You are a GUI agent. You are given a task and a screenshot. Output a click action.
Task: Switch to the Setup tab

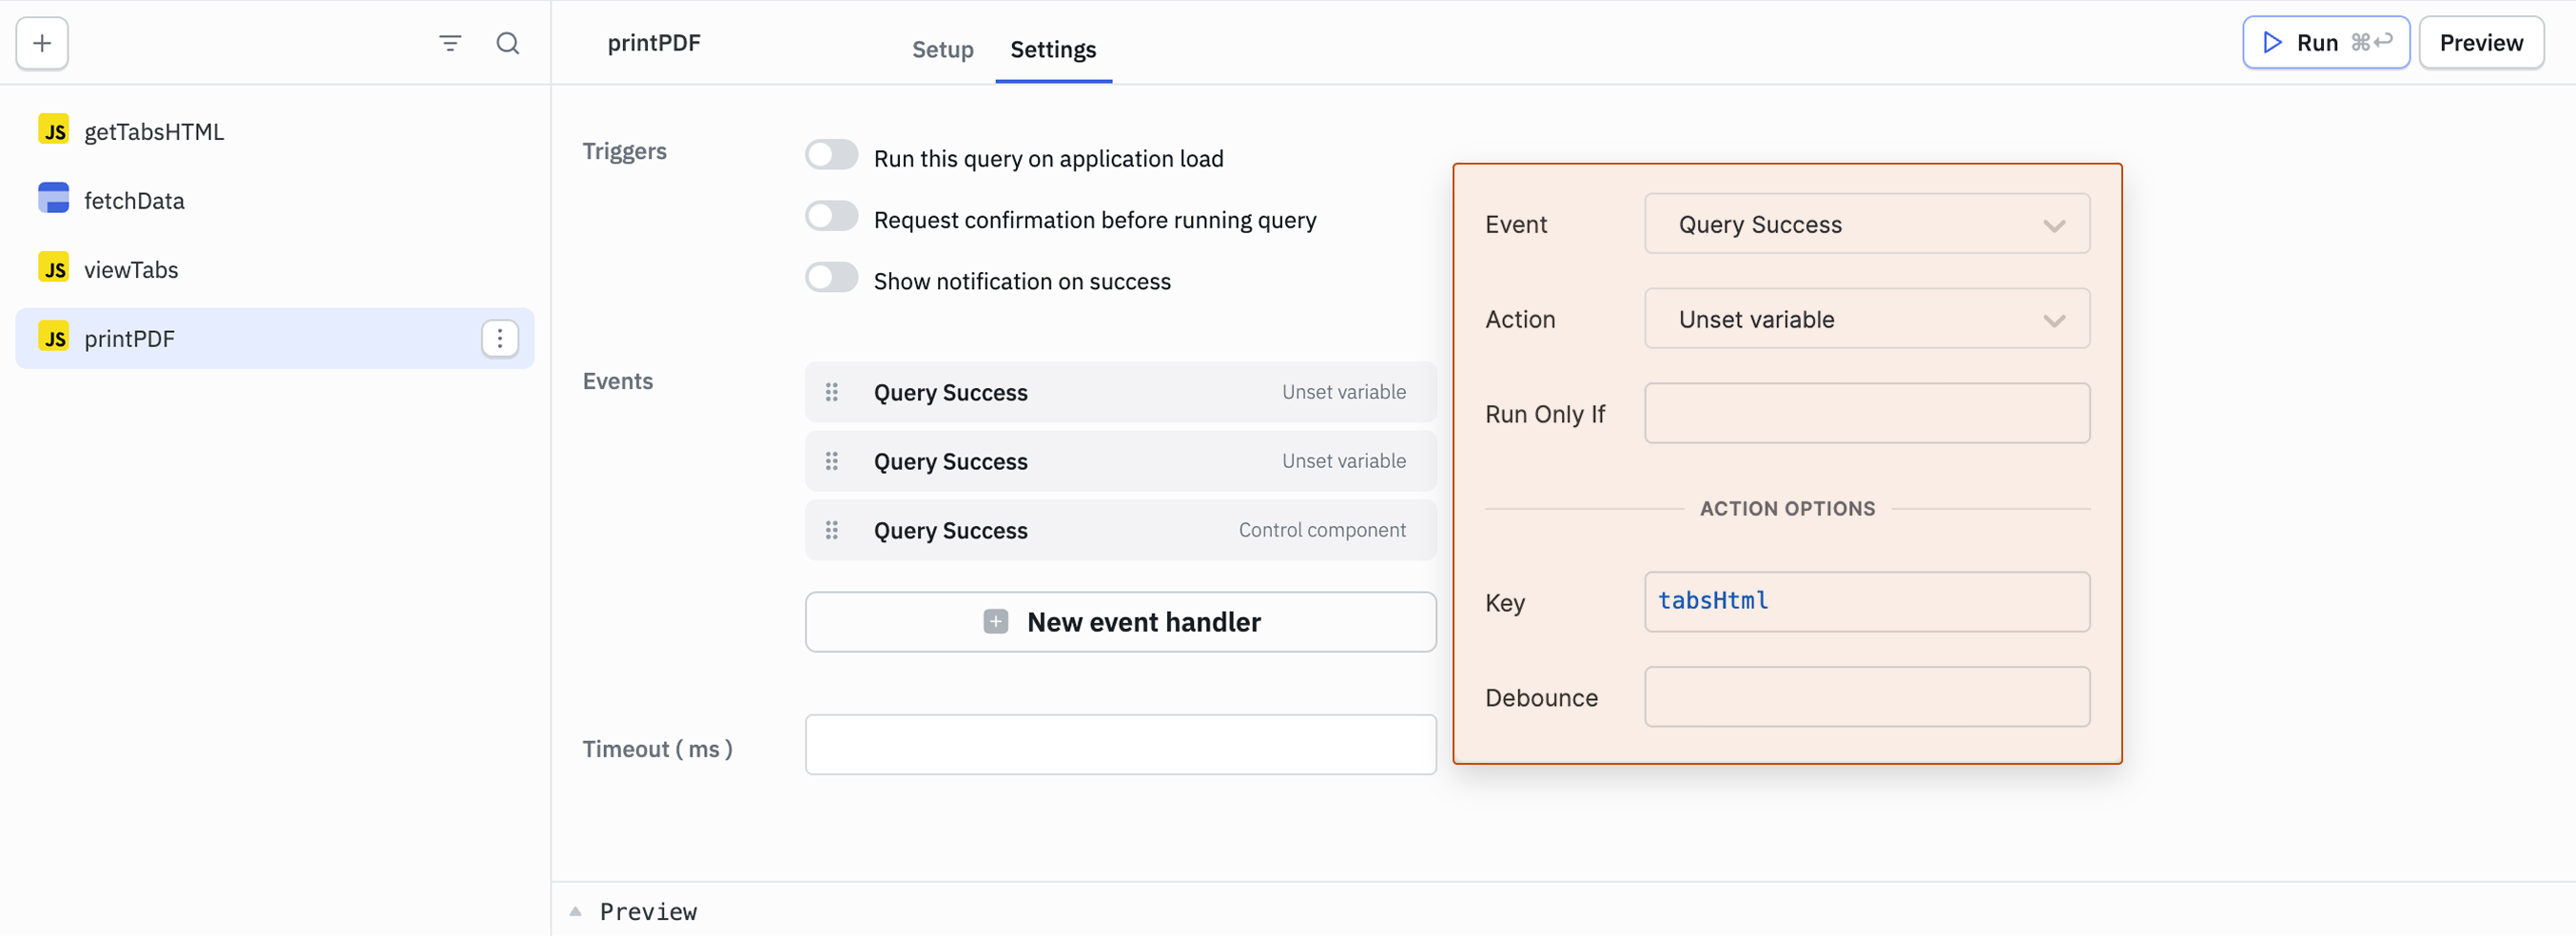point(942,49)
